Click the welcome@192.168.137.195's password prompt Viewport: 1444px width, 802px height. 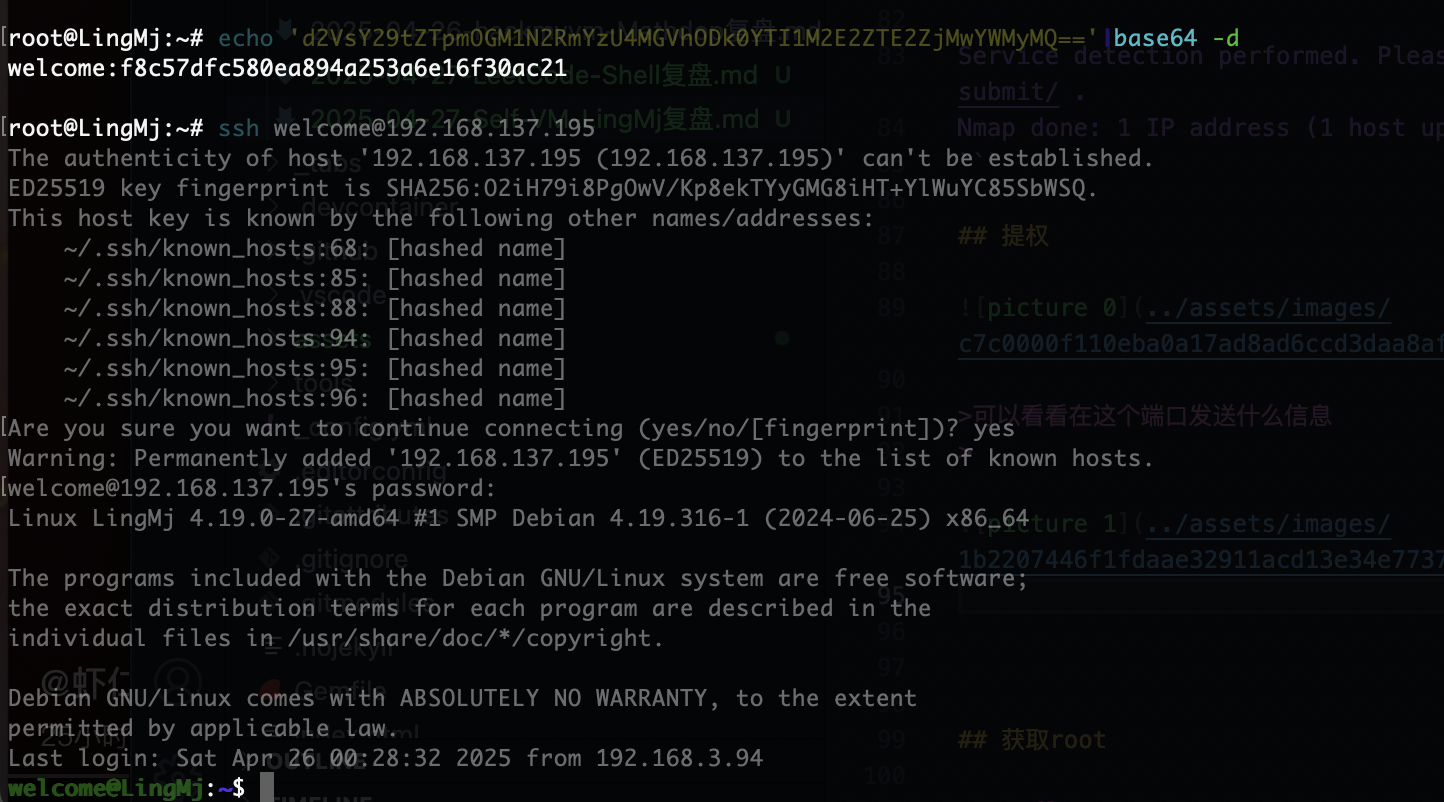click(x=252, y=489)
